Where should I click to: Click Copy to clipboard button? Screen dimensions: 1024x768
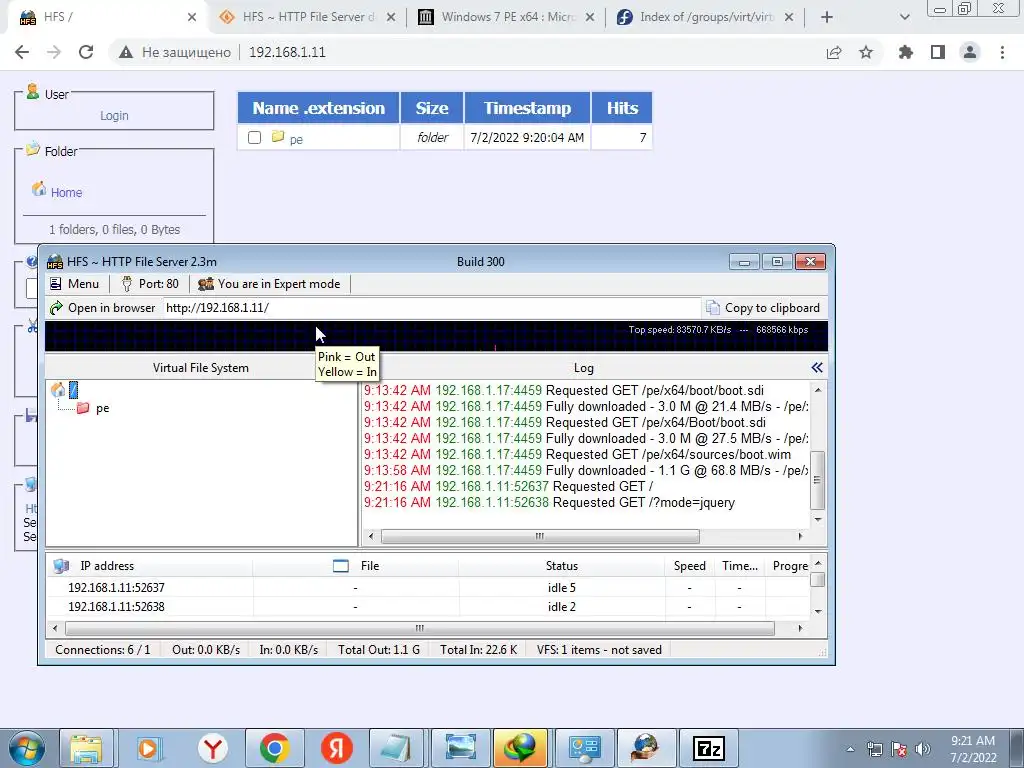click(763, 308)
